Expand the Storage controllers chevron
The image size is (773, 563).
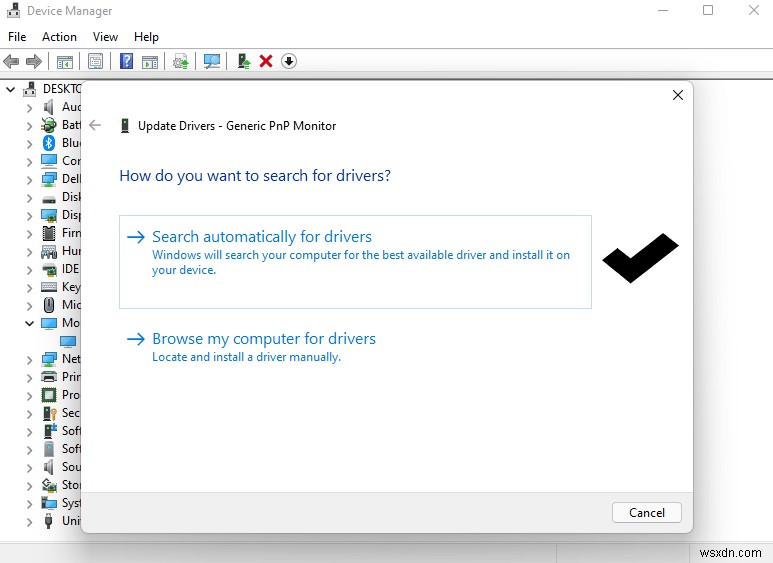click(x=30, y=486)
